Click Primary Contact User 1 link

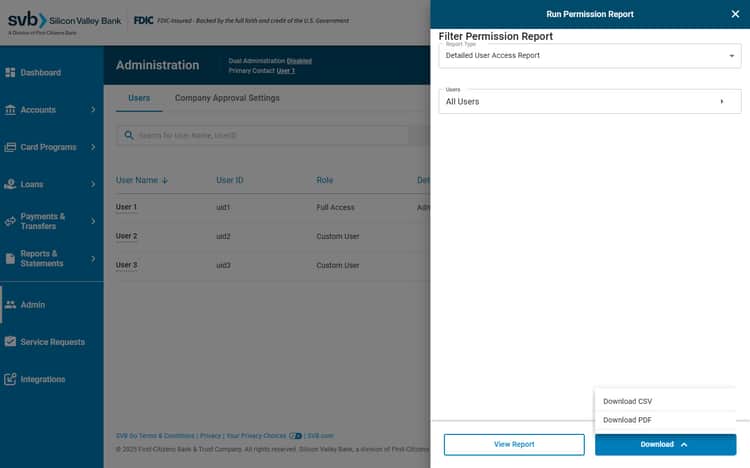(286, 71)
